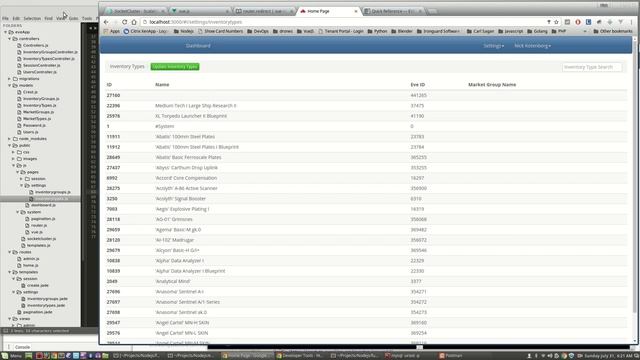Go back with the browser back arrow
The image size is (640, 360).
click(x=106, y=22)
